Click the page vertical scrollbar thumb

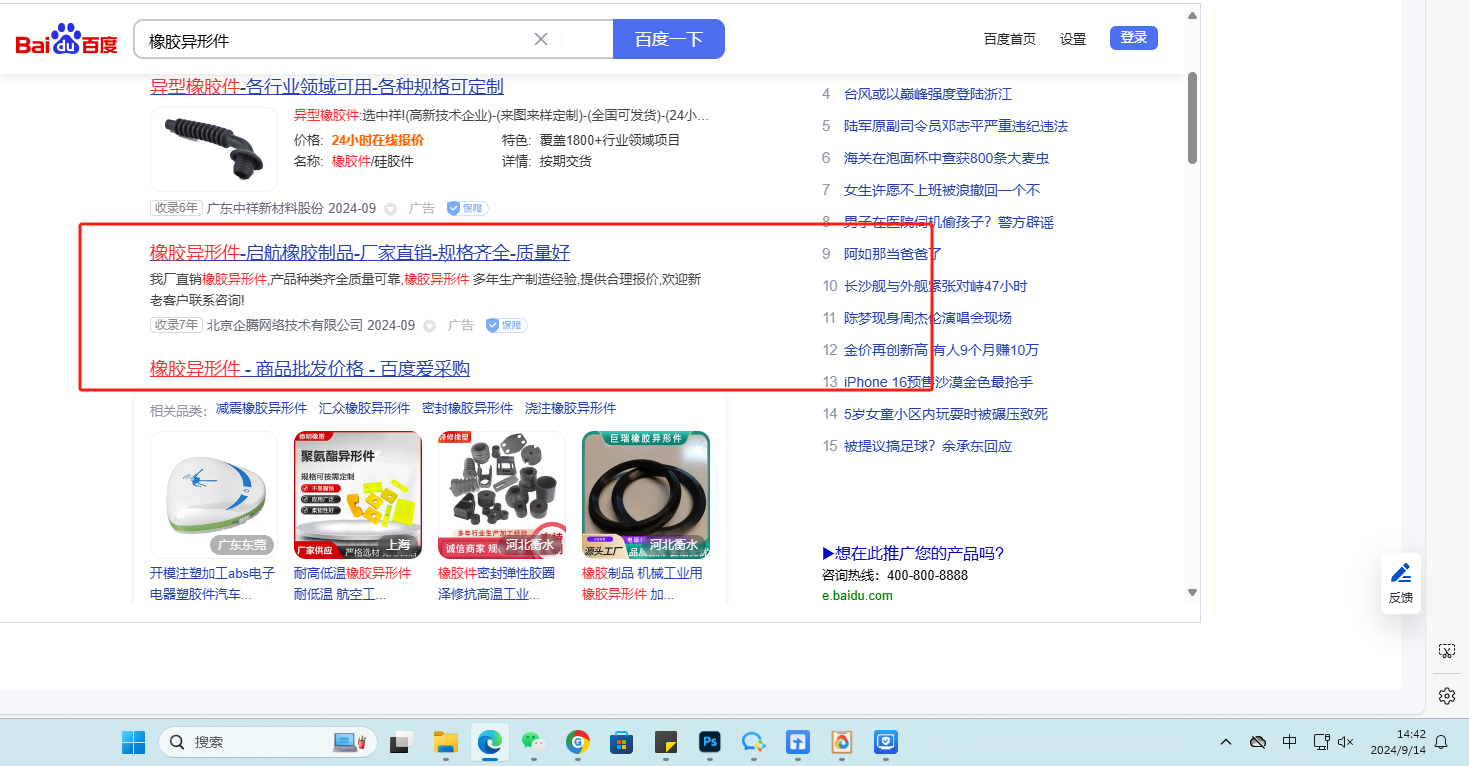pyautogui.click(x=1192, y=117)
